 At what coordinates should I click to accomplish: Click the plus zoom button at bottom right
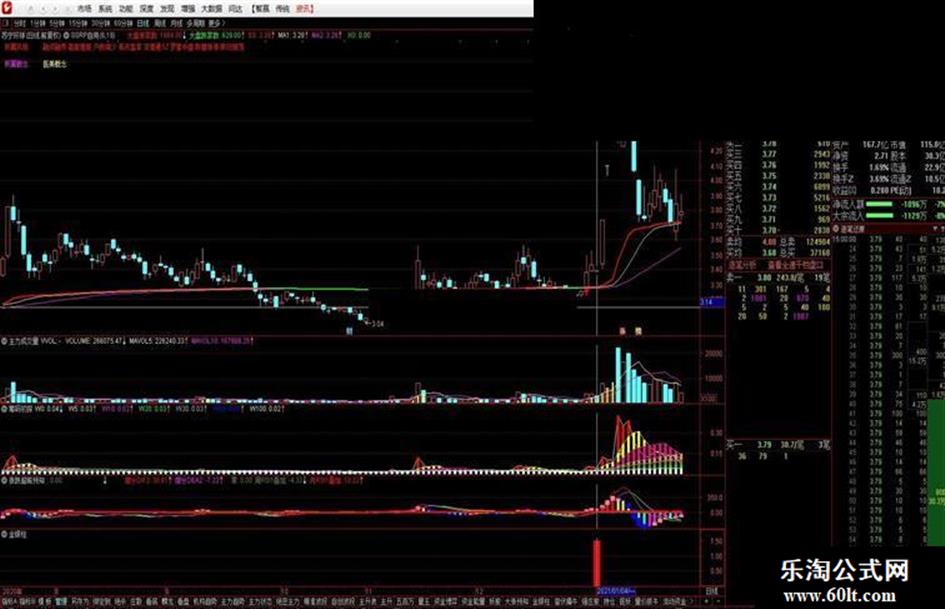click(708, 601)
